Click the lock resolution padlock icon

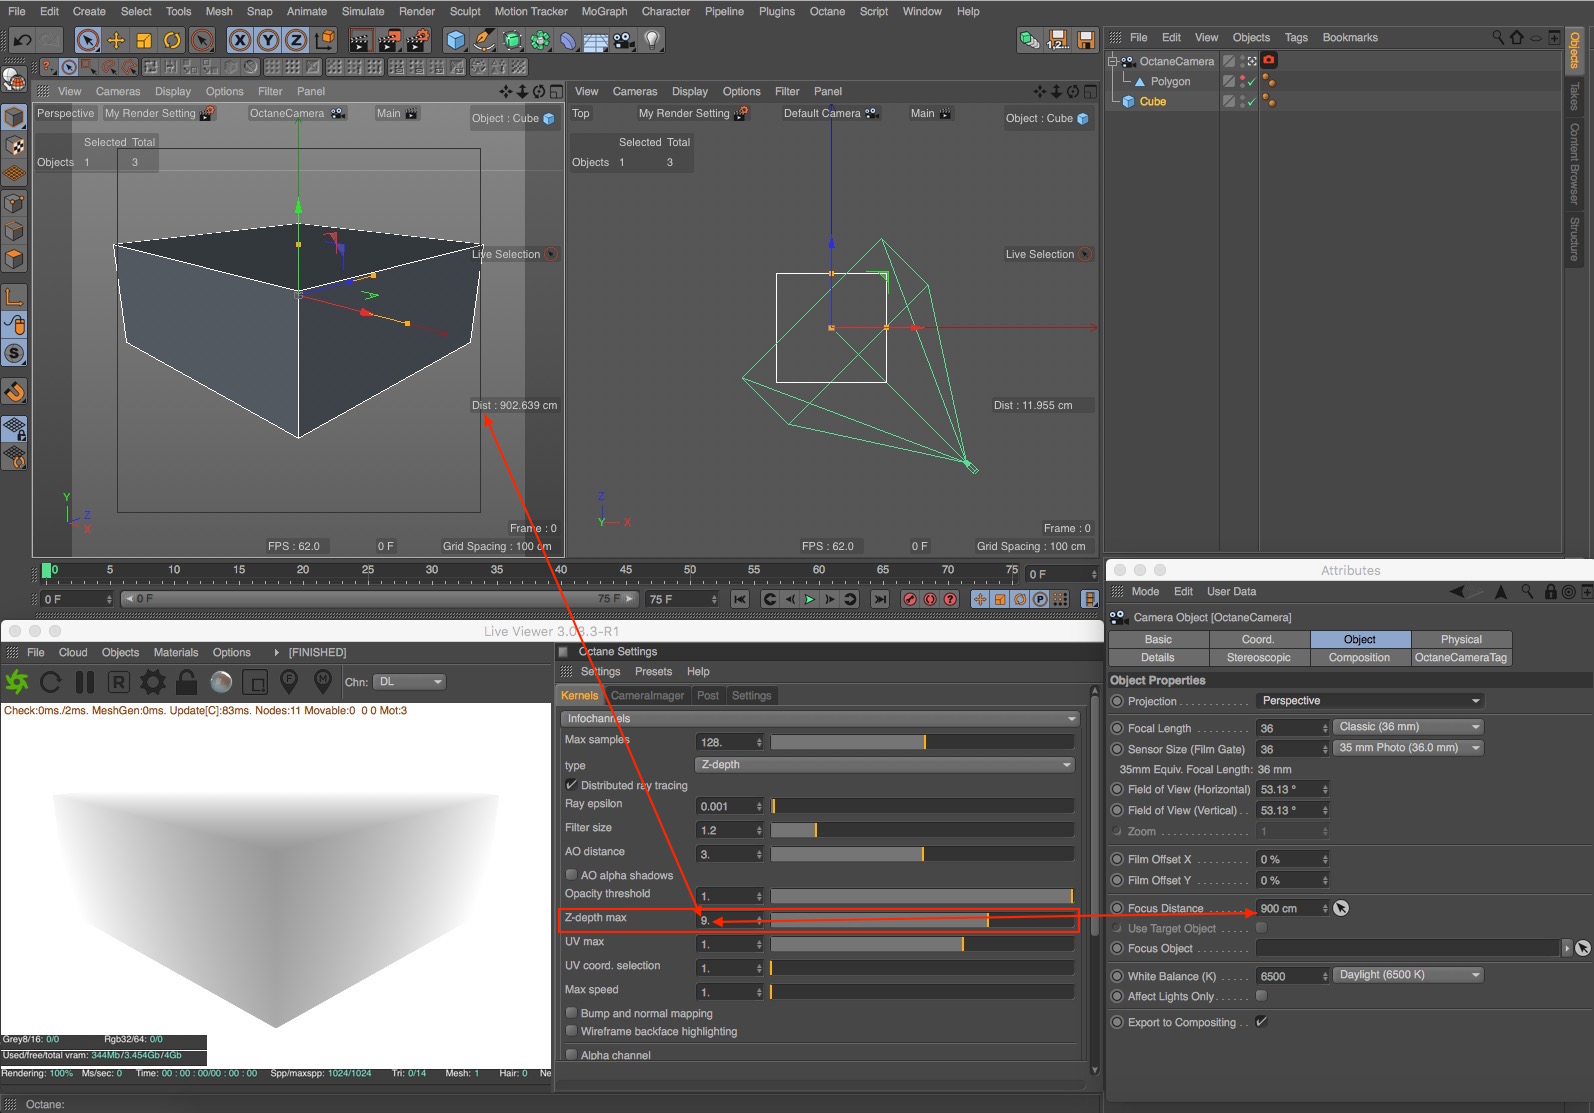[x=187, y=682]
